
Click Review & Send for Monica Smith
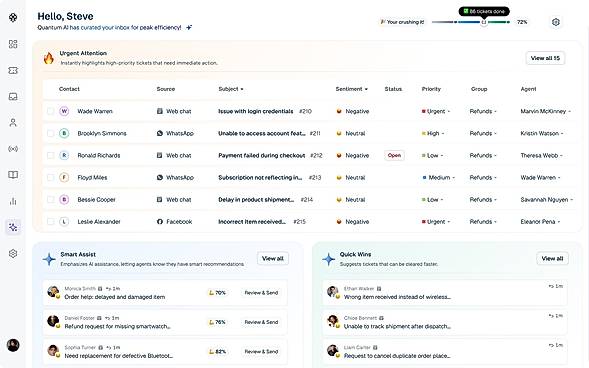pos(261,293)
